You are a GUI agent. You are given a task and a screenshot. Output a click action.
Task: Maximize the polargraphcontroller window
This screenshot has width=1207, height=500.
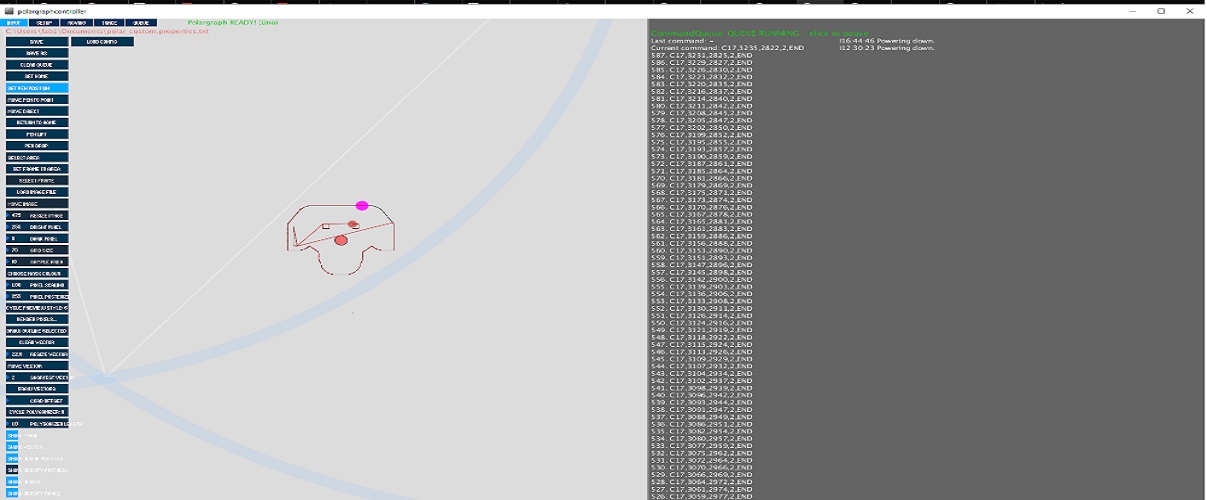1161,10
